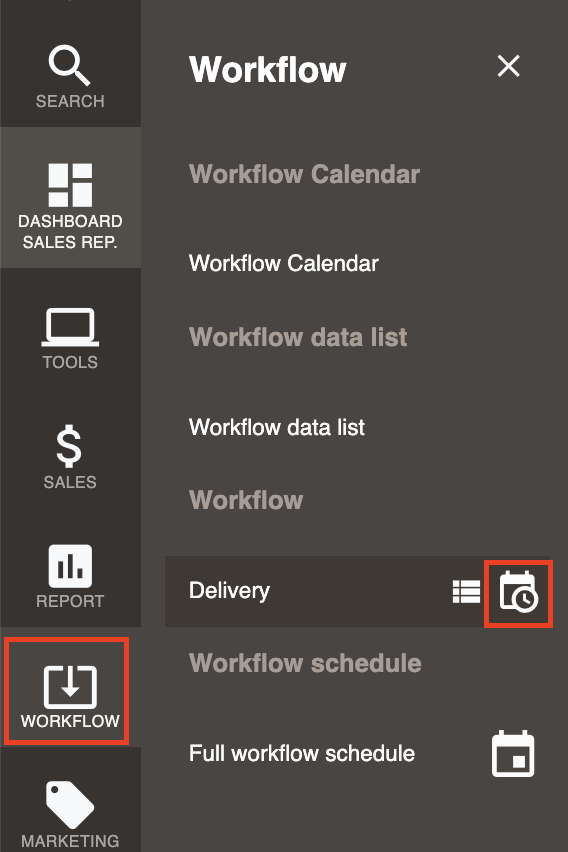This screenshot has height=852, width=568.
Task: Click the Workflow Calendar section heading
Action: (304, 174)
